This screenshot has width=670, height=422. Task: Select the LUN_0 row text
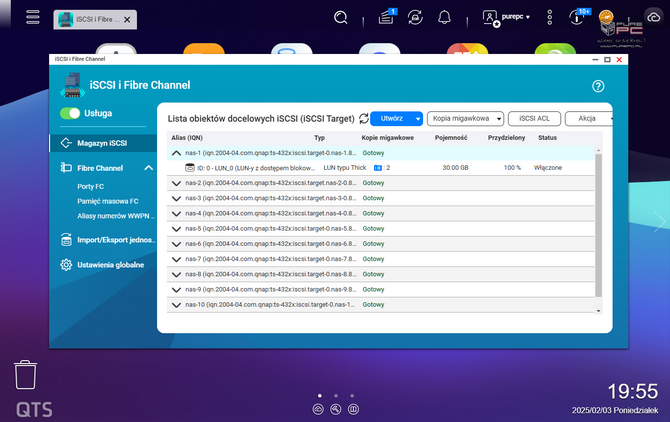point(256,168)
